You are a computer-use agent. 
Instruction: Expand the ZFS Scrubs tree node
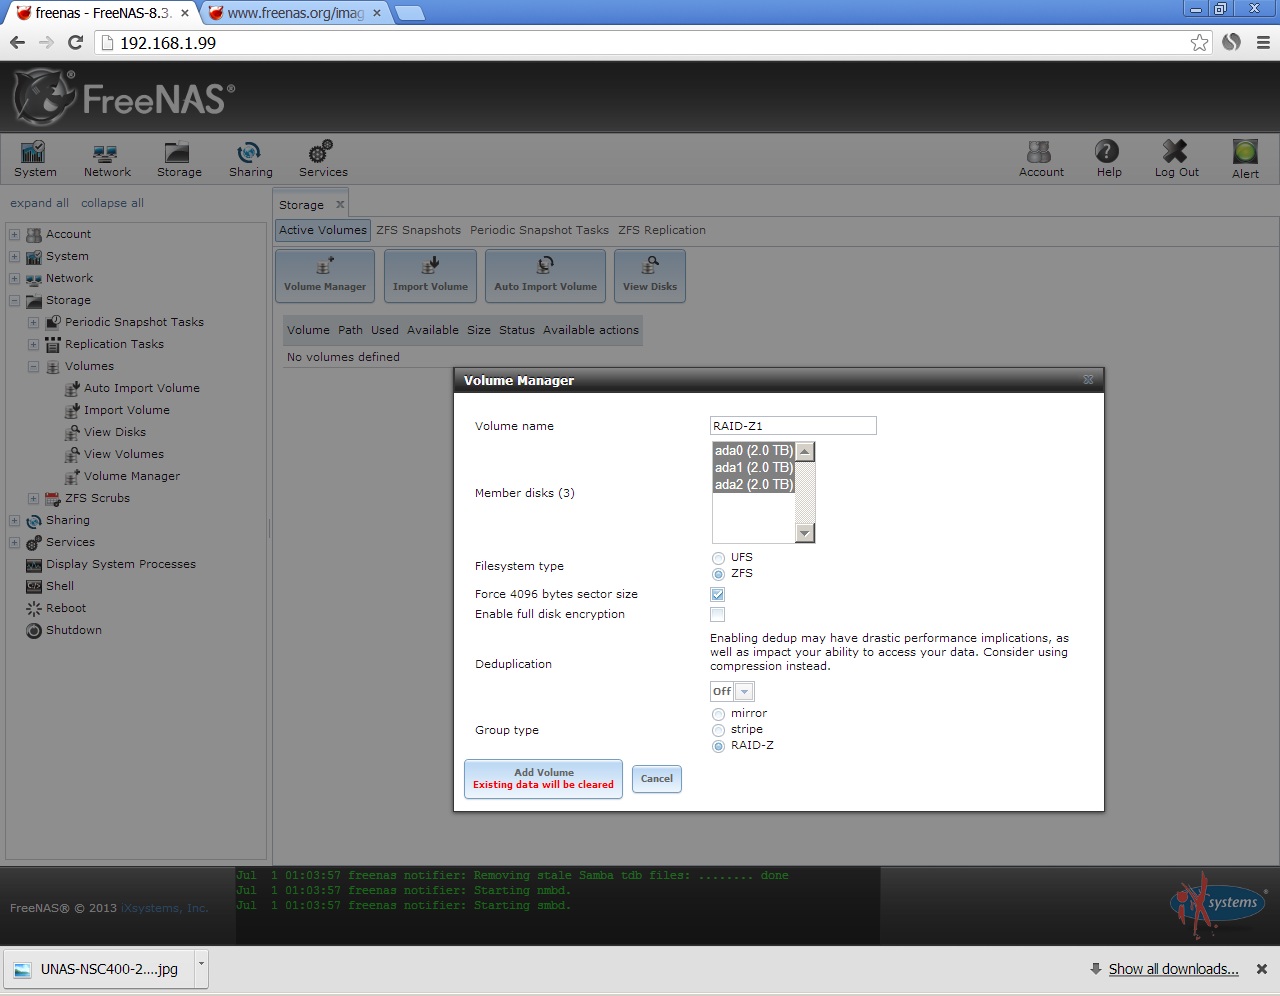33,498
